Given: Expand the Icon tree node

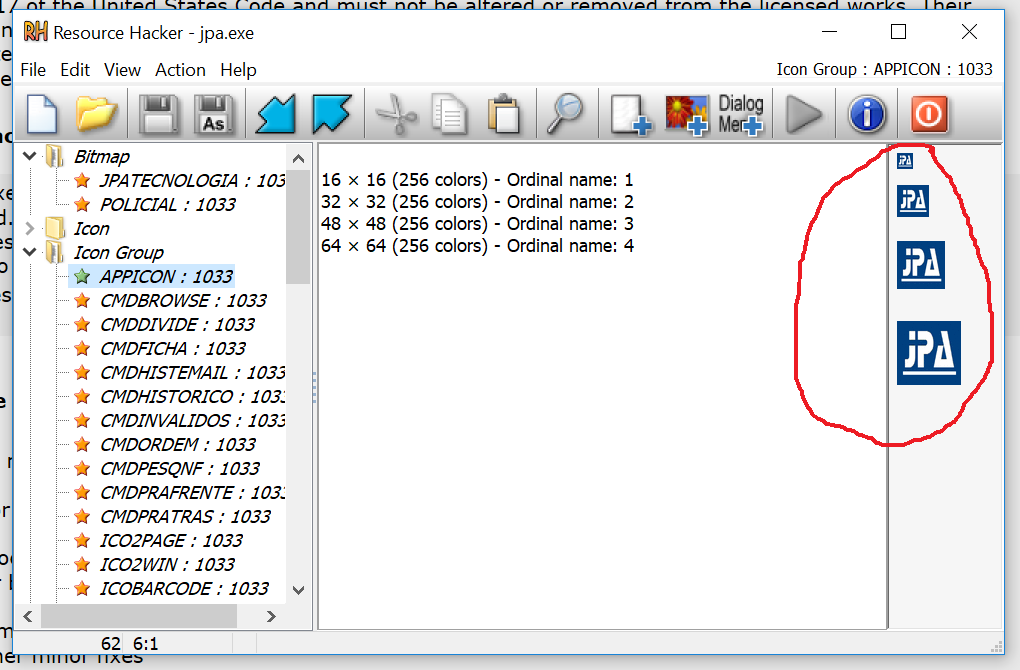Looking at the screenshot, I should tap(29, 228).
